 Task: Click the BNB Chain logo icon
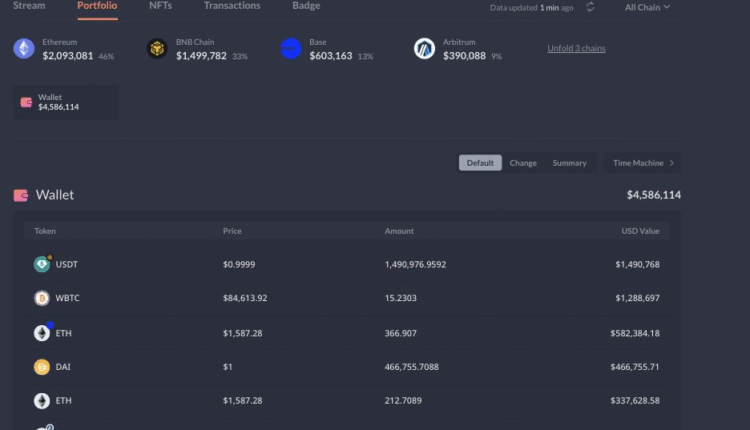point(157,49)
